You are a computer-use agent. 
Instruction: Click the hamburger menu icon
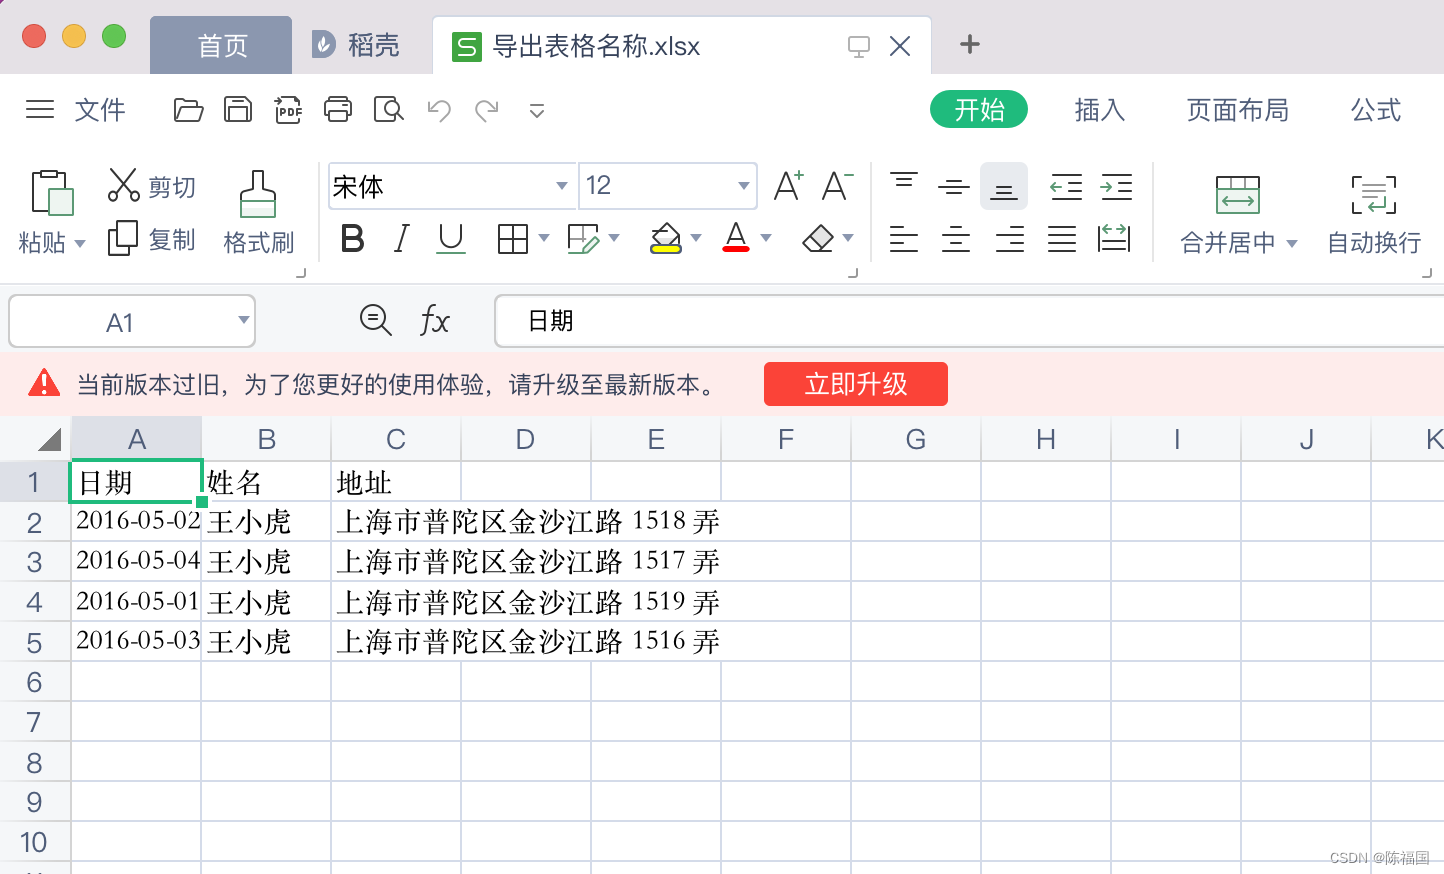[x=40, y=110]
